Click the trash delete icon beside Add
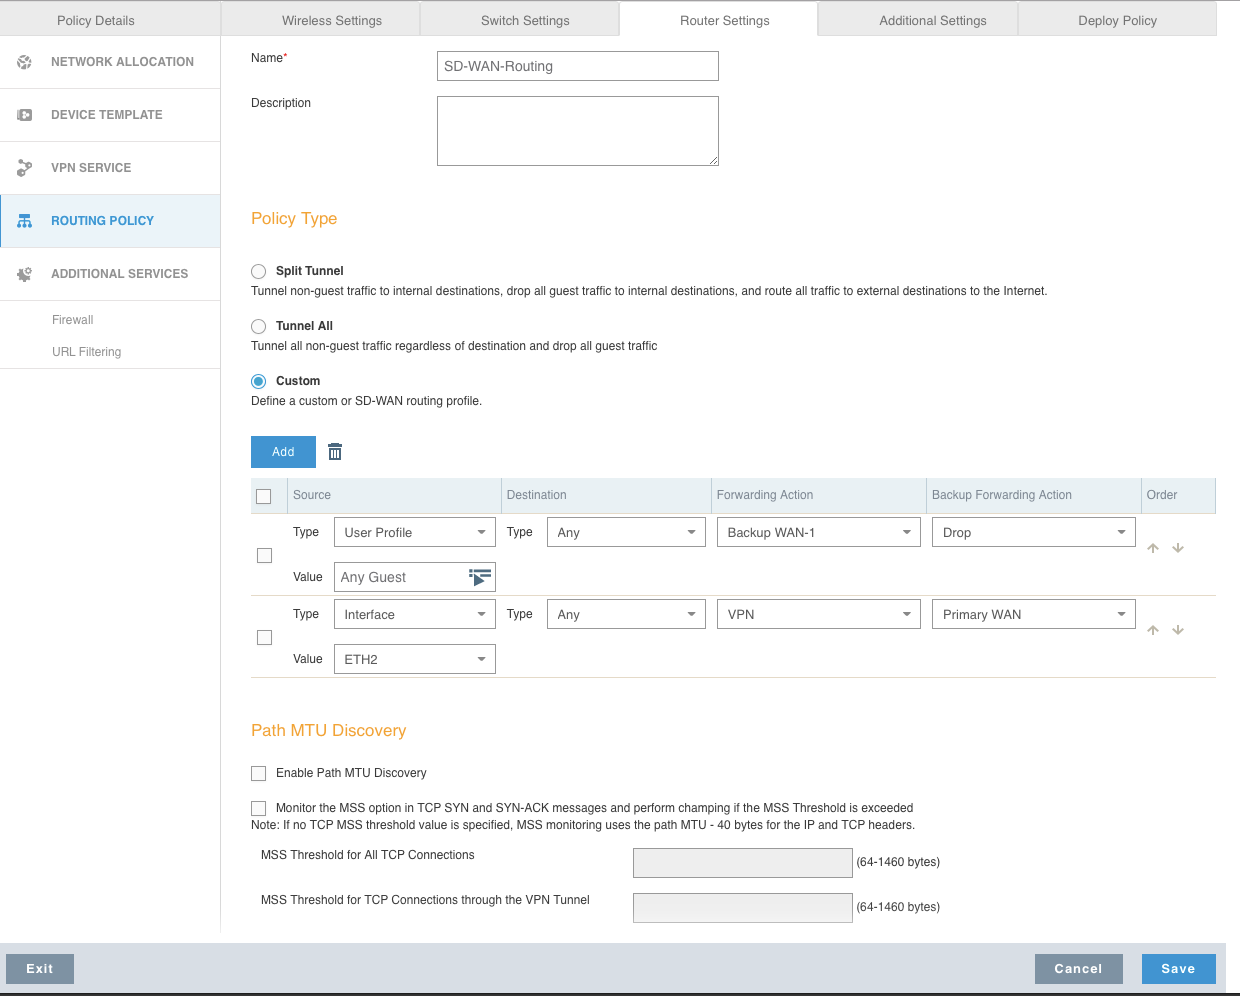Viewport: 1240px width, 996px height. click(x=335, y=452)
